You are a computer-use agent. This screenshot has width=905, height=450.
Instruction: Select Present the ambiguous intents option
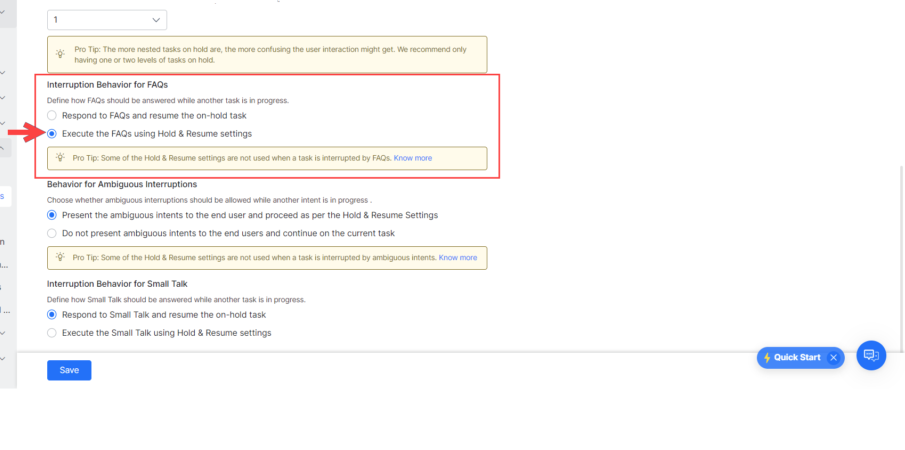pyautogui.click(x=52, y=215)
